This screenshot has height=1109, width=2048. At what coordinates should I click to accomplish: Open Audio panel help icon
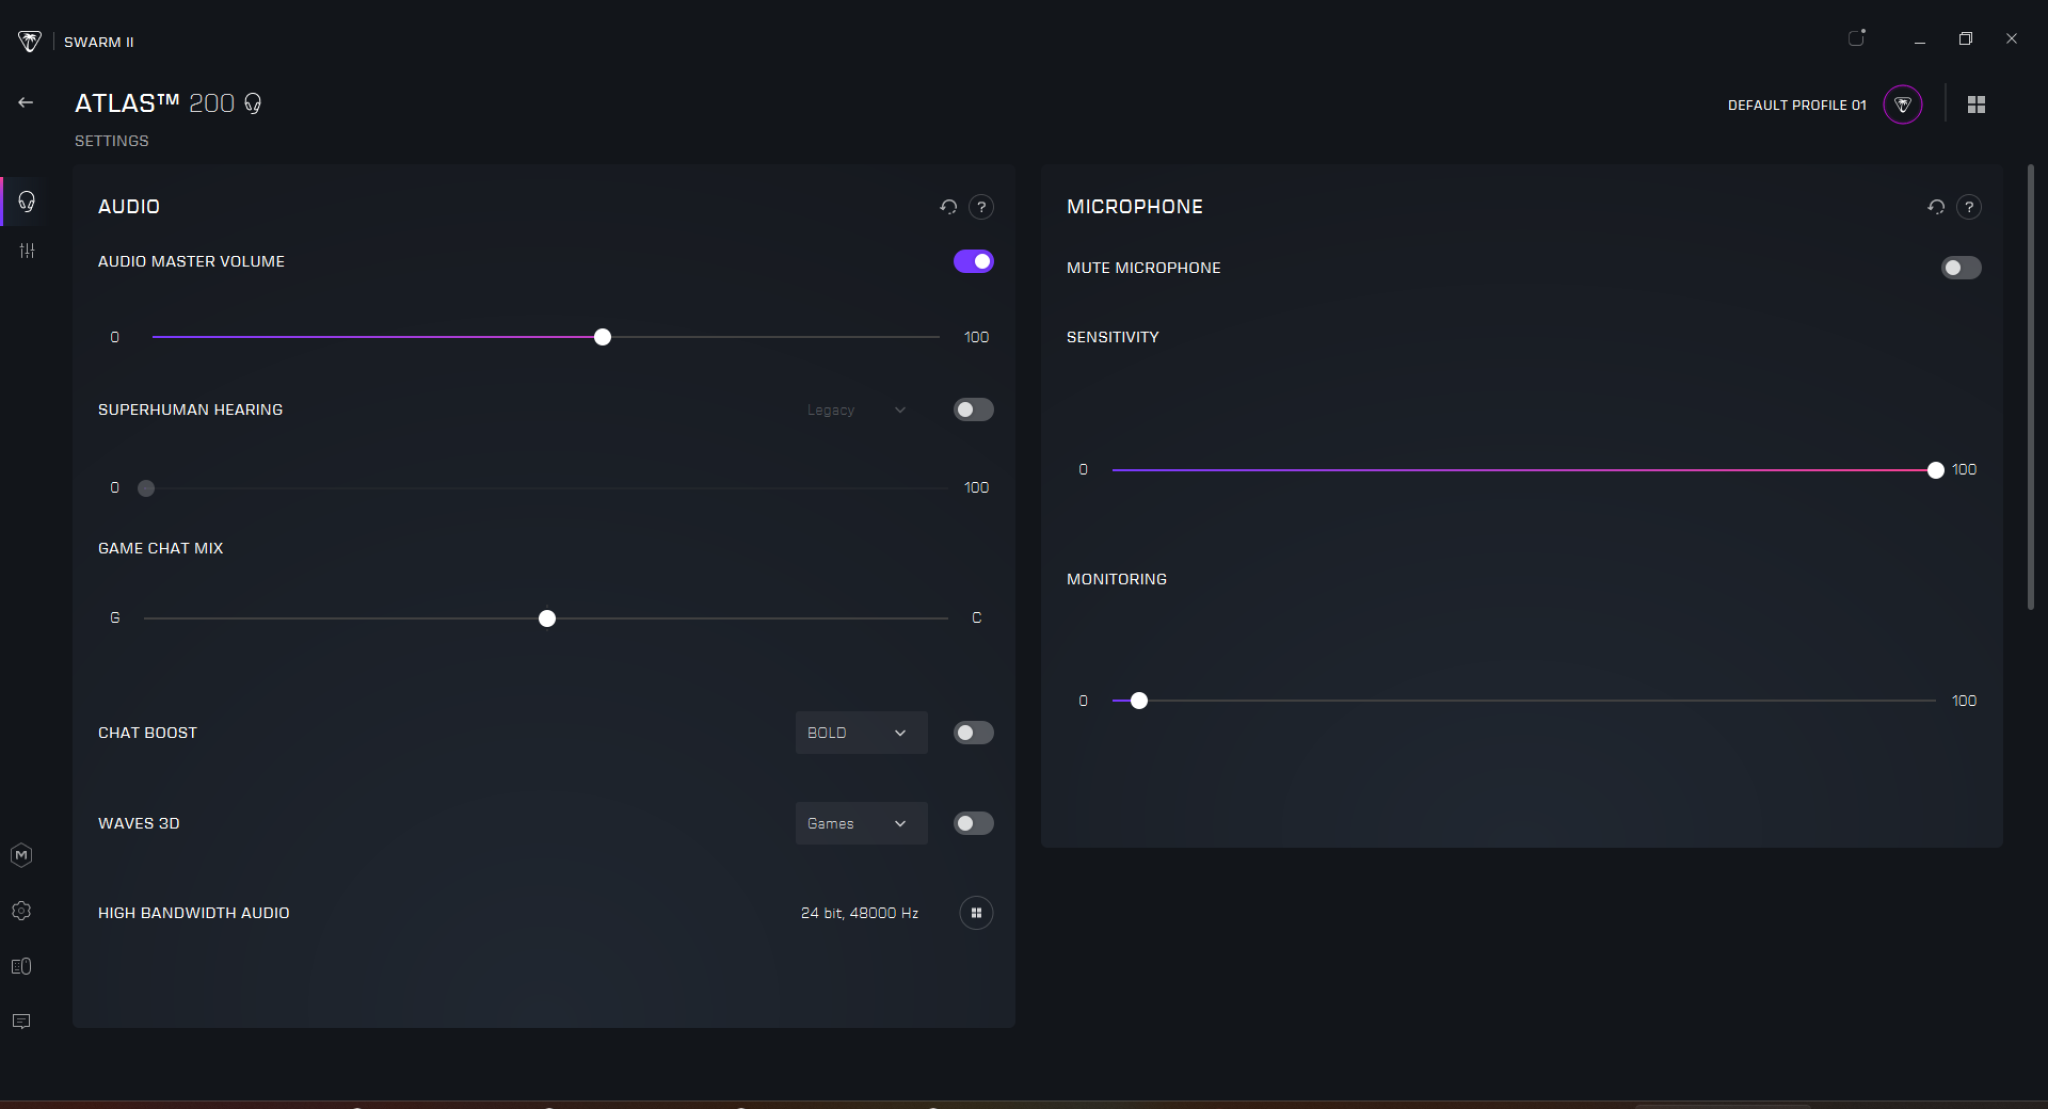click(981, 207)
